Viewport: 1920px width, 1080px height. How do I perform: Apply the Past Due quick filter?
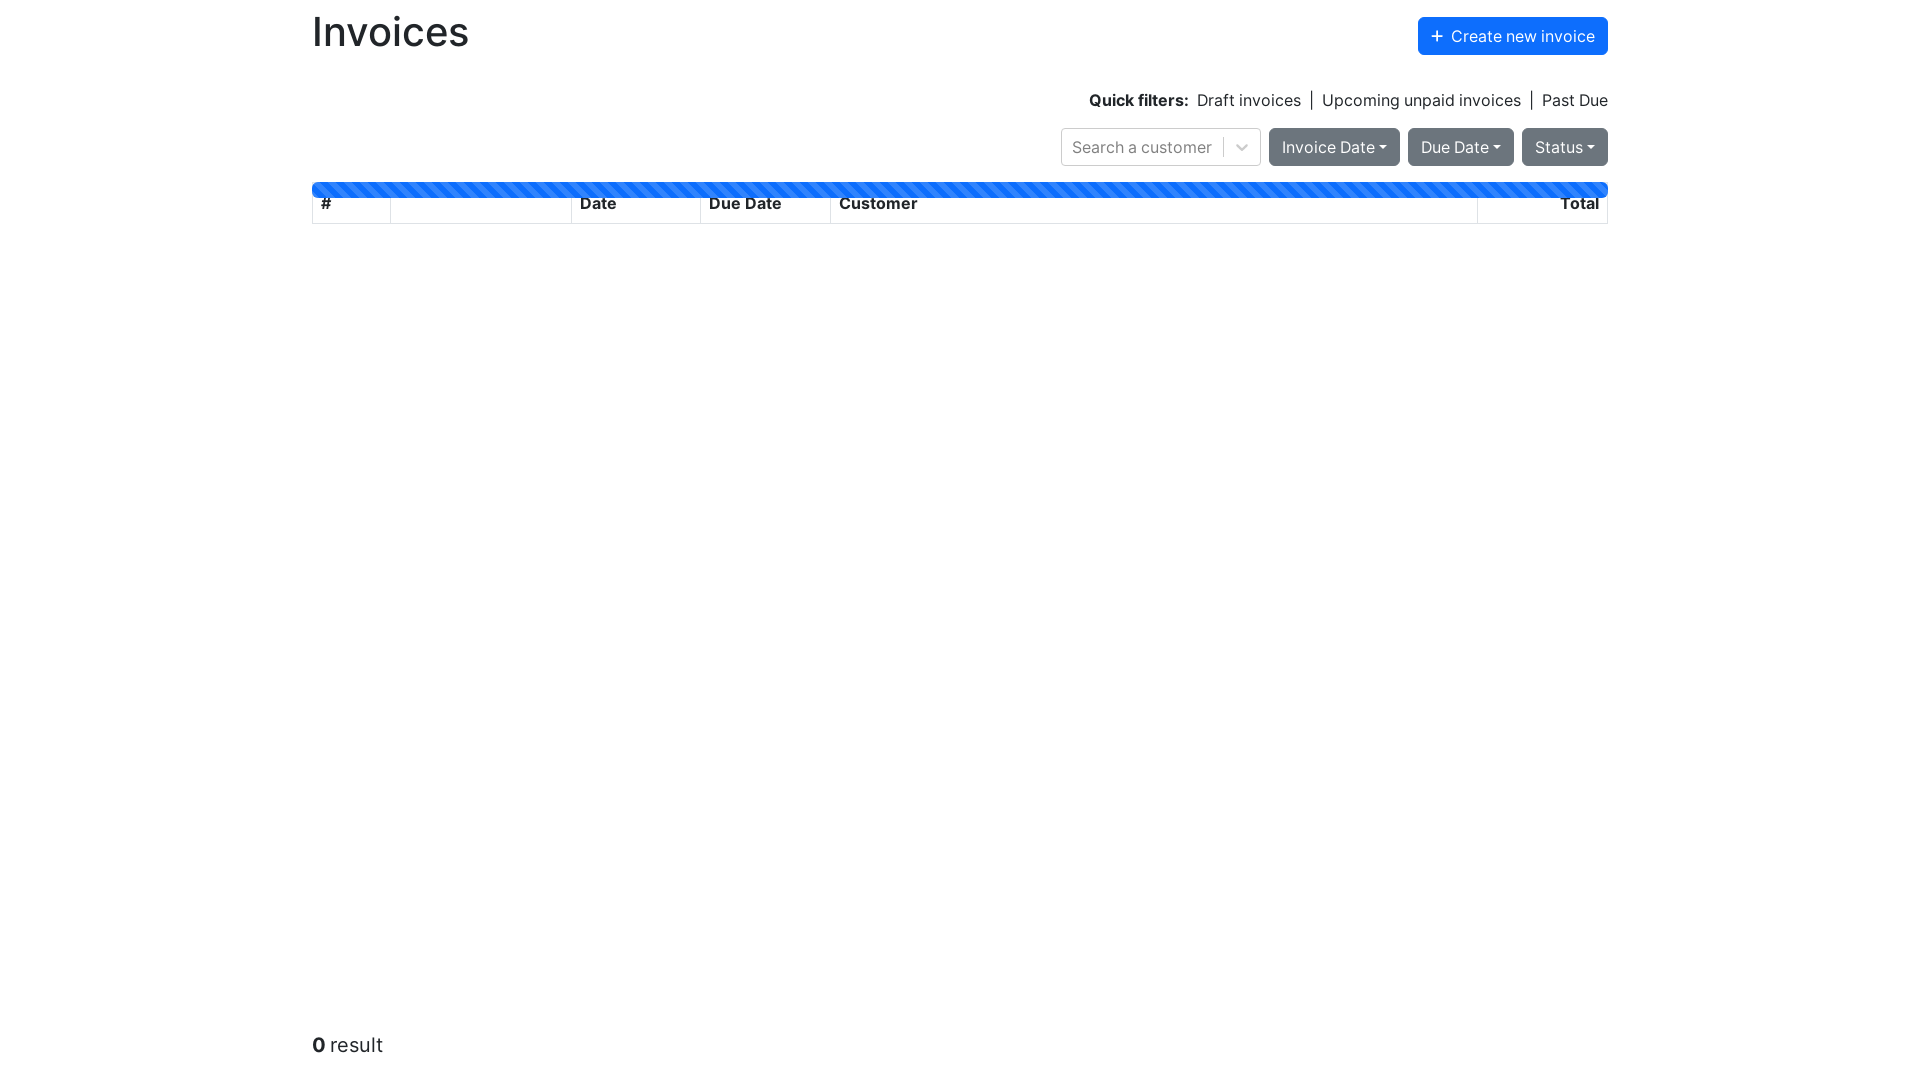point(1574,100)
